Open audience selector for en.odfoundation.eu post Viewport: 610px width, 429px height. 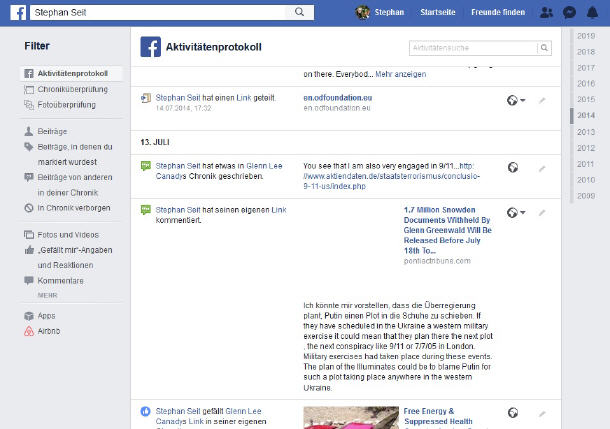click(516, 100)
